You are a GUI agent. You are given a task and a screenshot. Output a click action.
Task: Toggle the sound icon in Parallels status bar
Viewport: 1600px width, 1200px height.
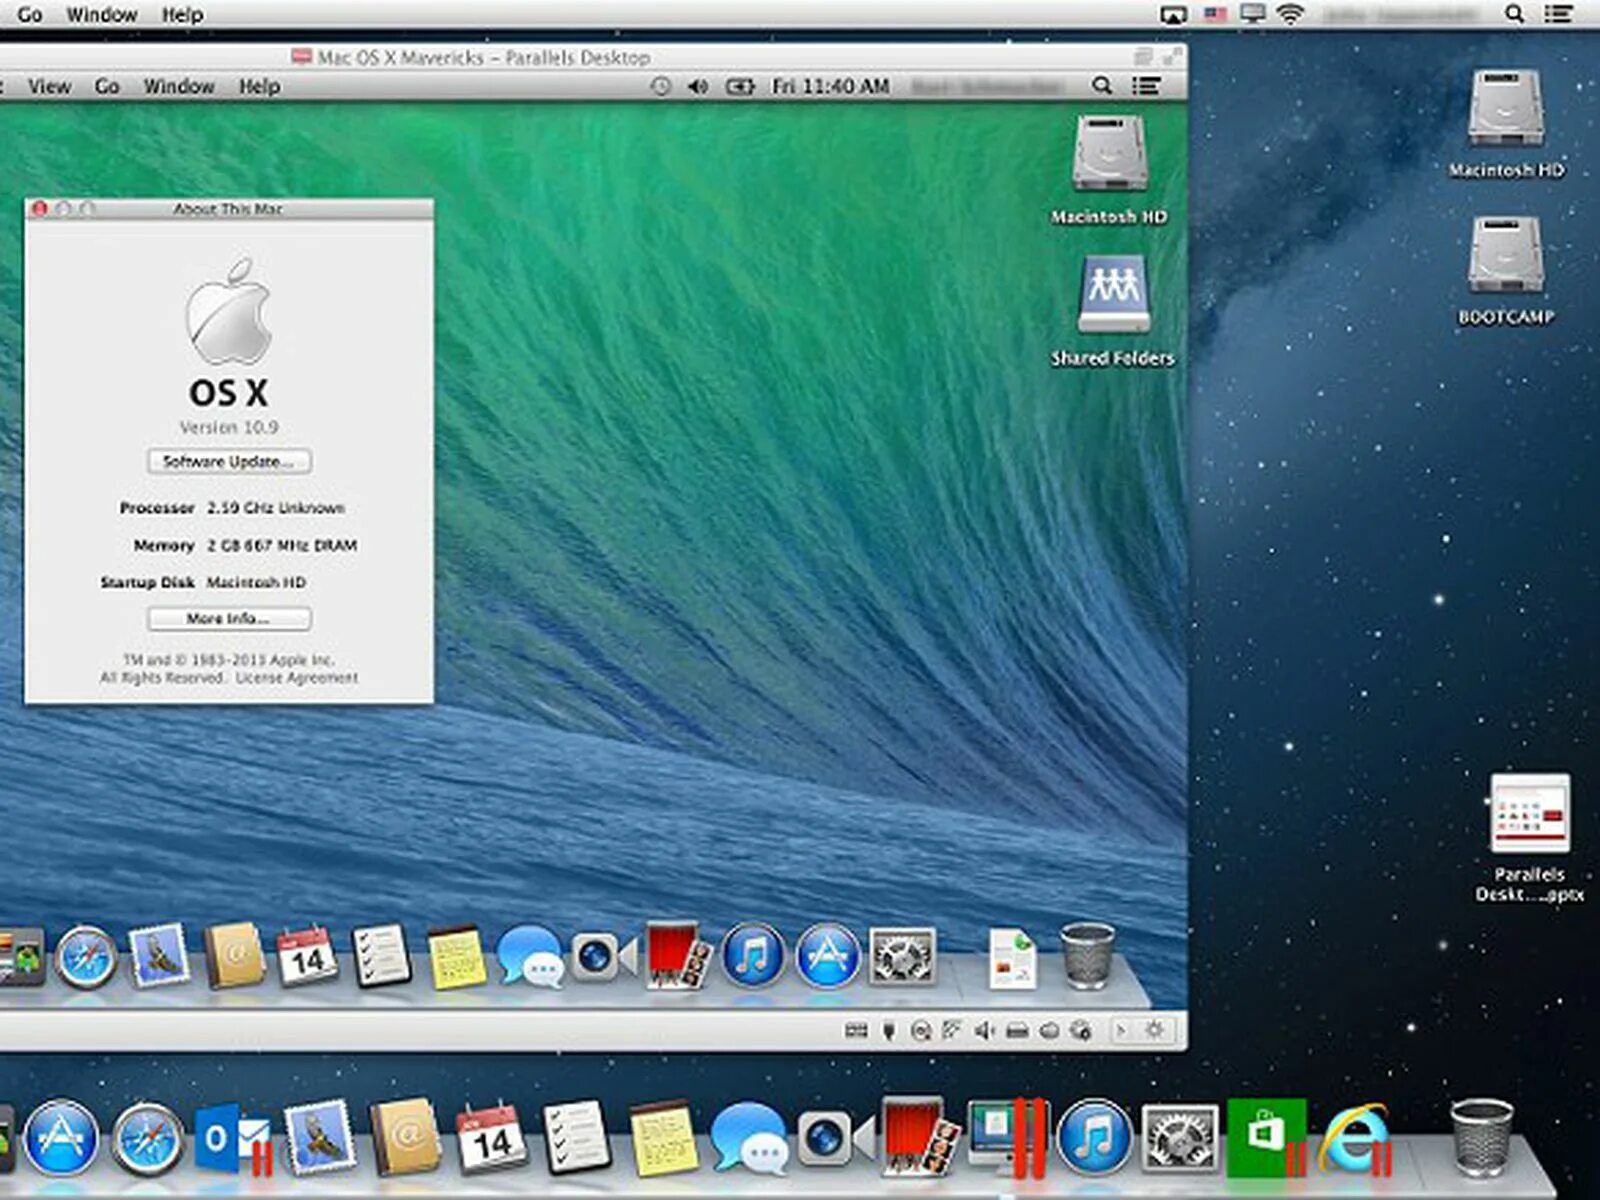coord(984,1030)
